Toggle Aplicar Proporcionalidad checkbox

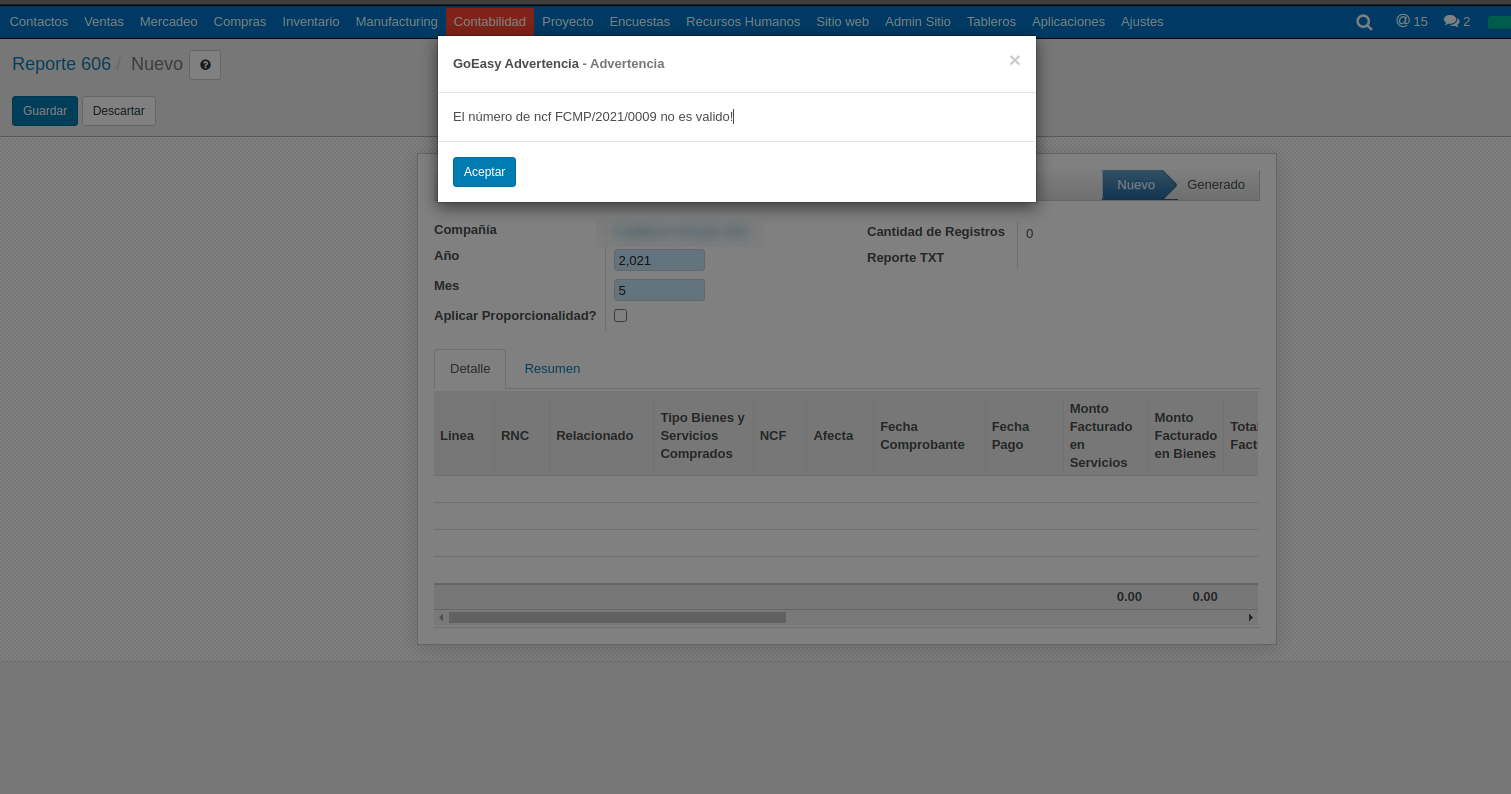pos(620,315)
